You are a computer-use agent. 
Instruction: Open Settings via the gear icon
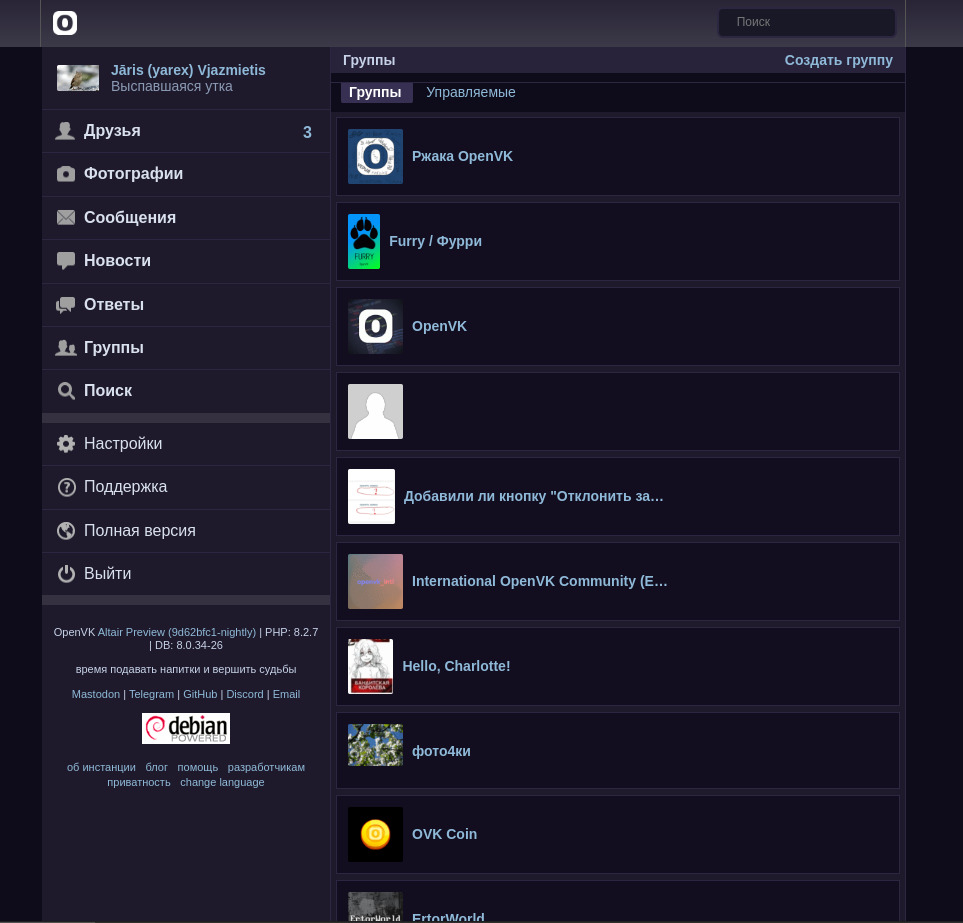pyautogui.click(x=66, y=444)
